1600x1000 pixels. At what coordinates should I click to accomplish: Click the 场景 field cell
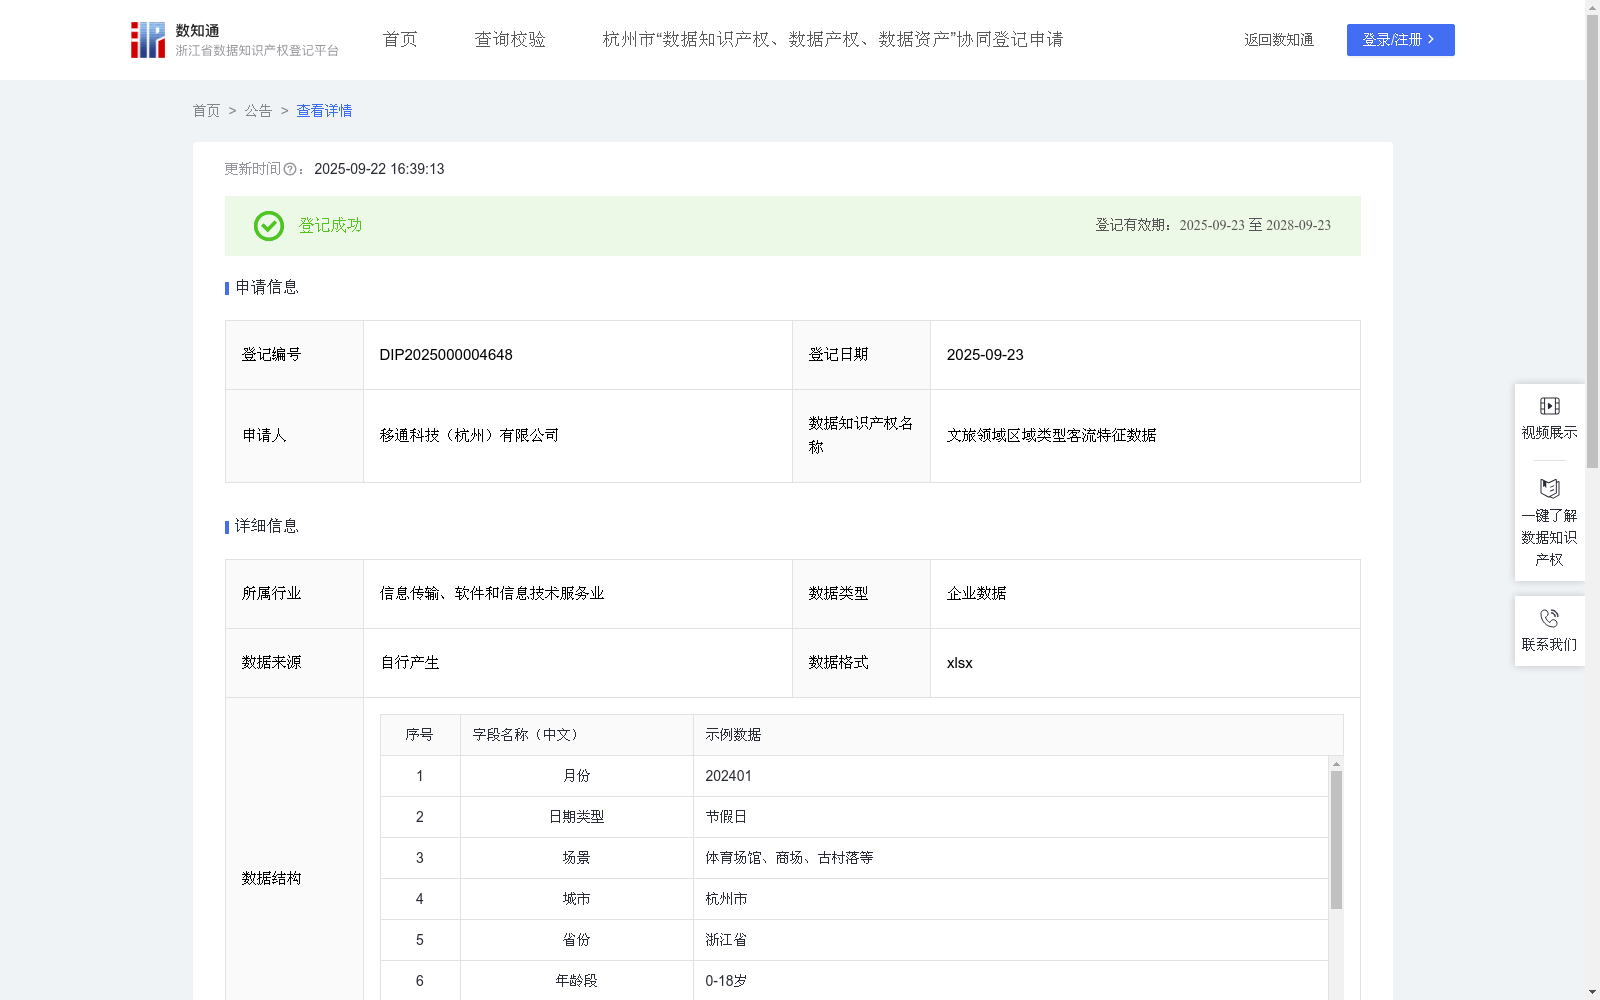(576, 858)
